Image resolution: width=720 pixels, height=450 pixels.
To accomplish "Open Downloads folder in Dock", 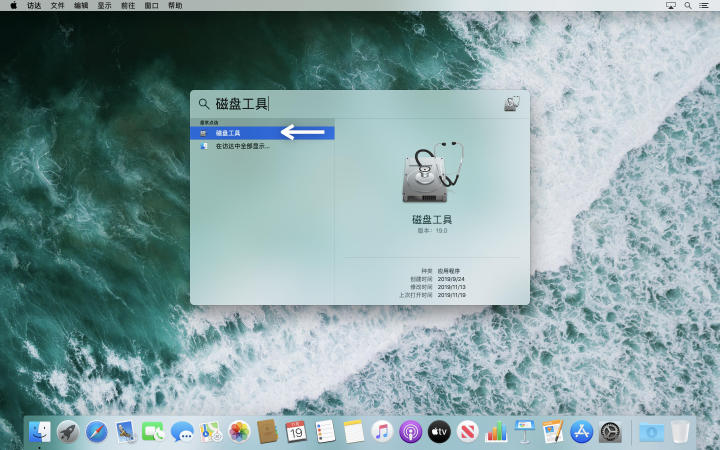I will point(652,432).
